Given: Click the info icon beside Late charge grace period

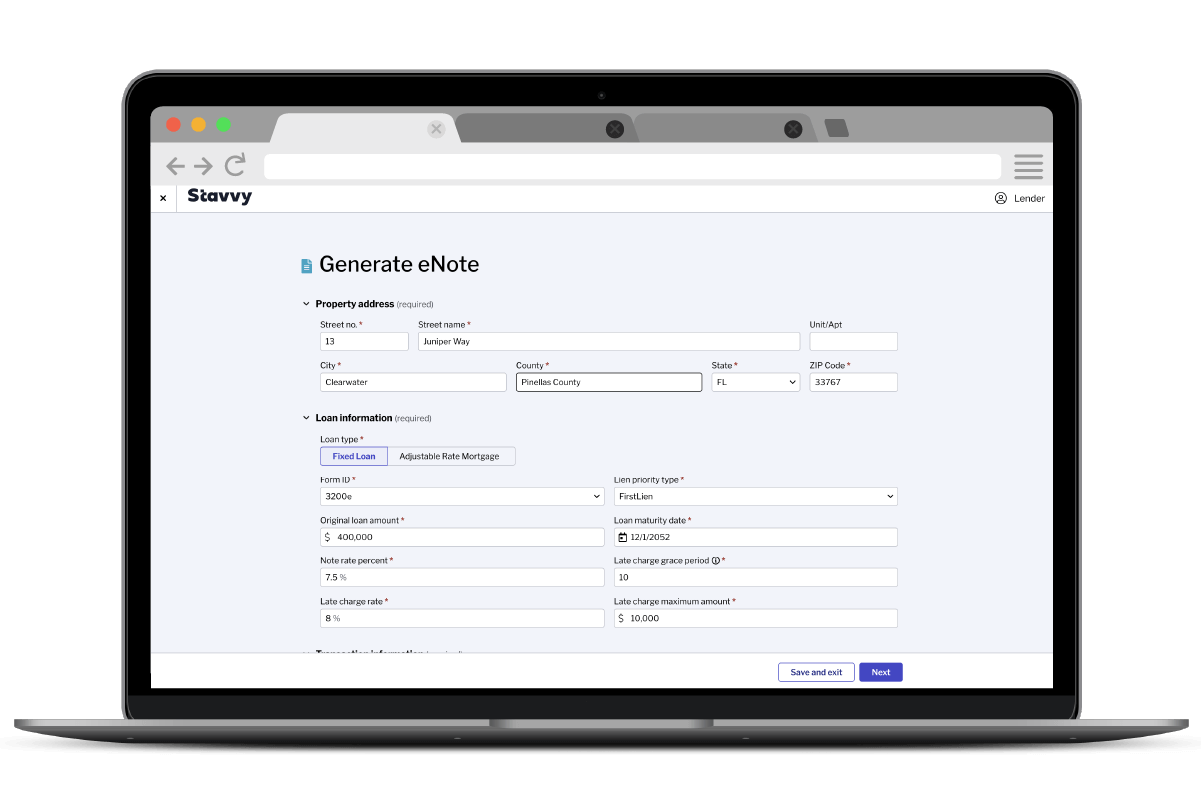Looking at the screenshot, I should [x=716, y=561].
